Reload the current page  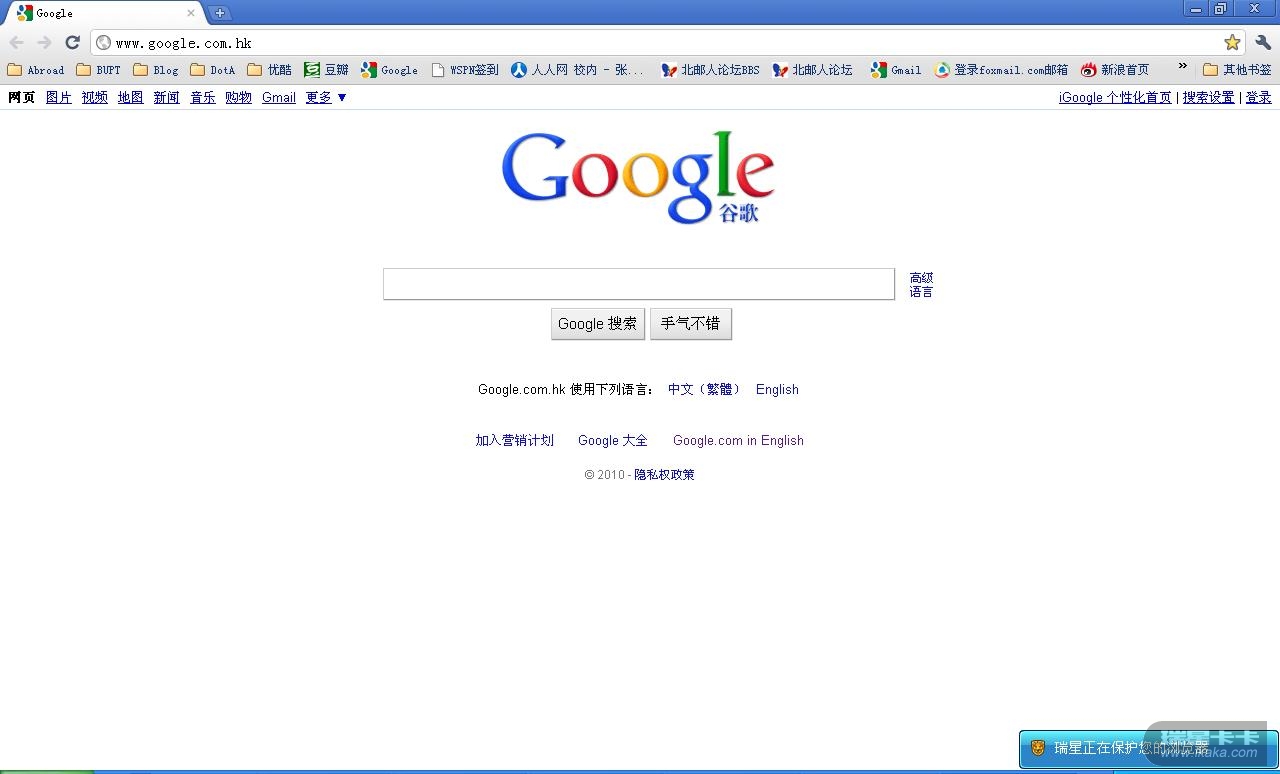(x=72, y=43)
